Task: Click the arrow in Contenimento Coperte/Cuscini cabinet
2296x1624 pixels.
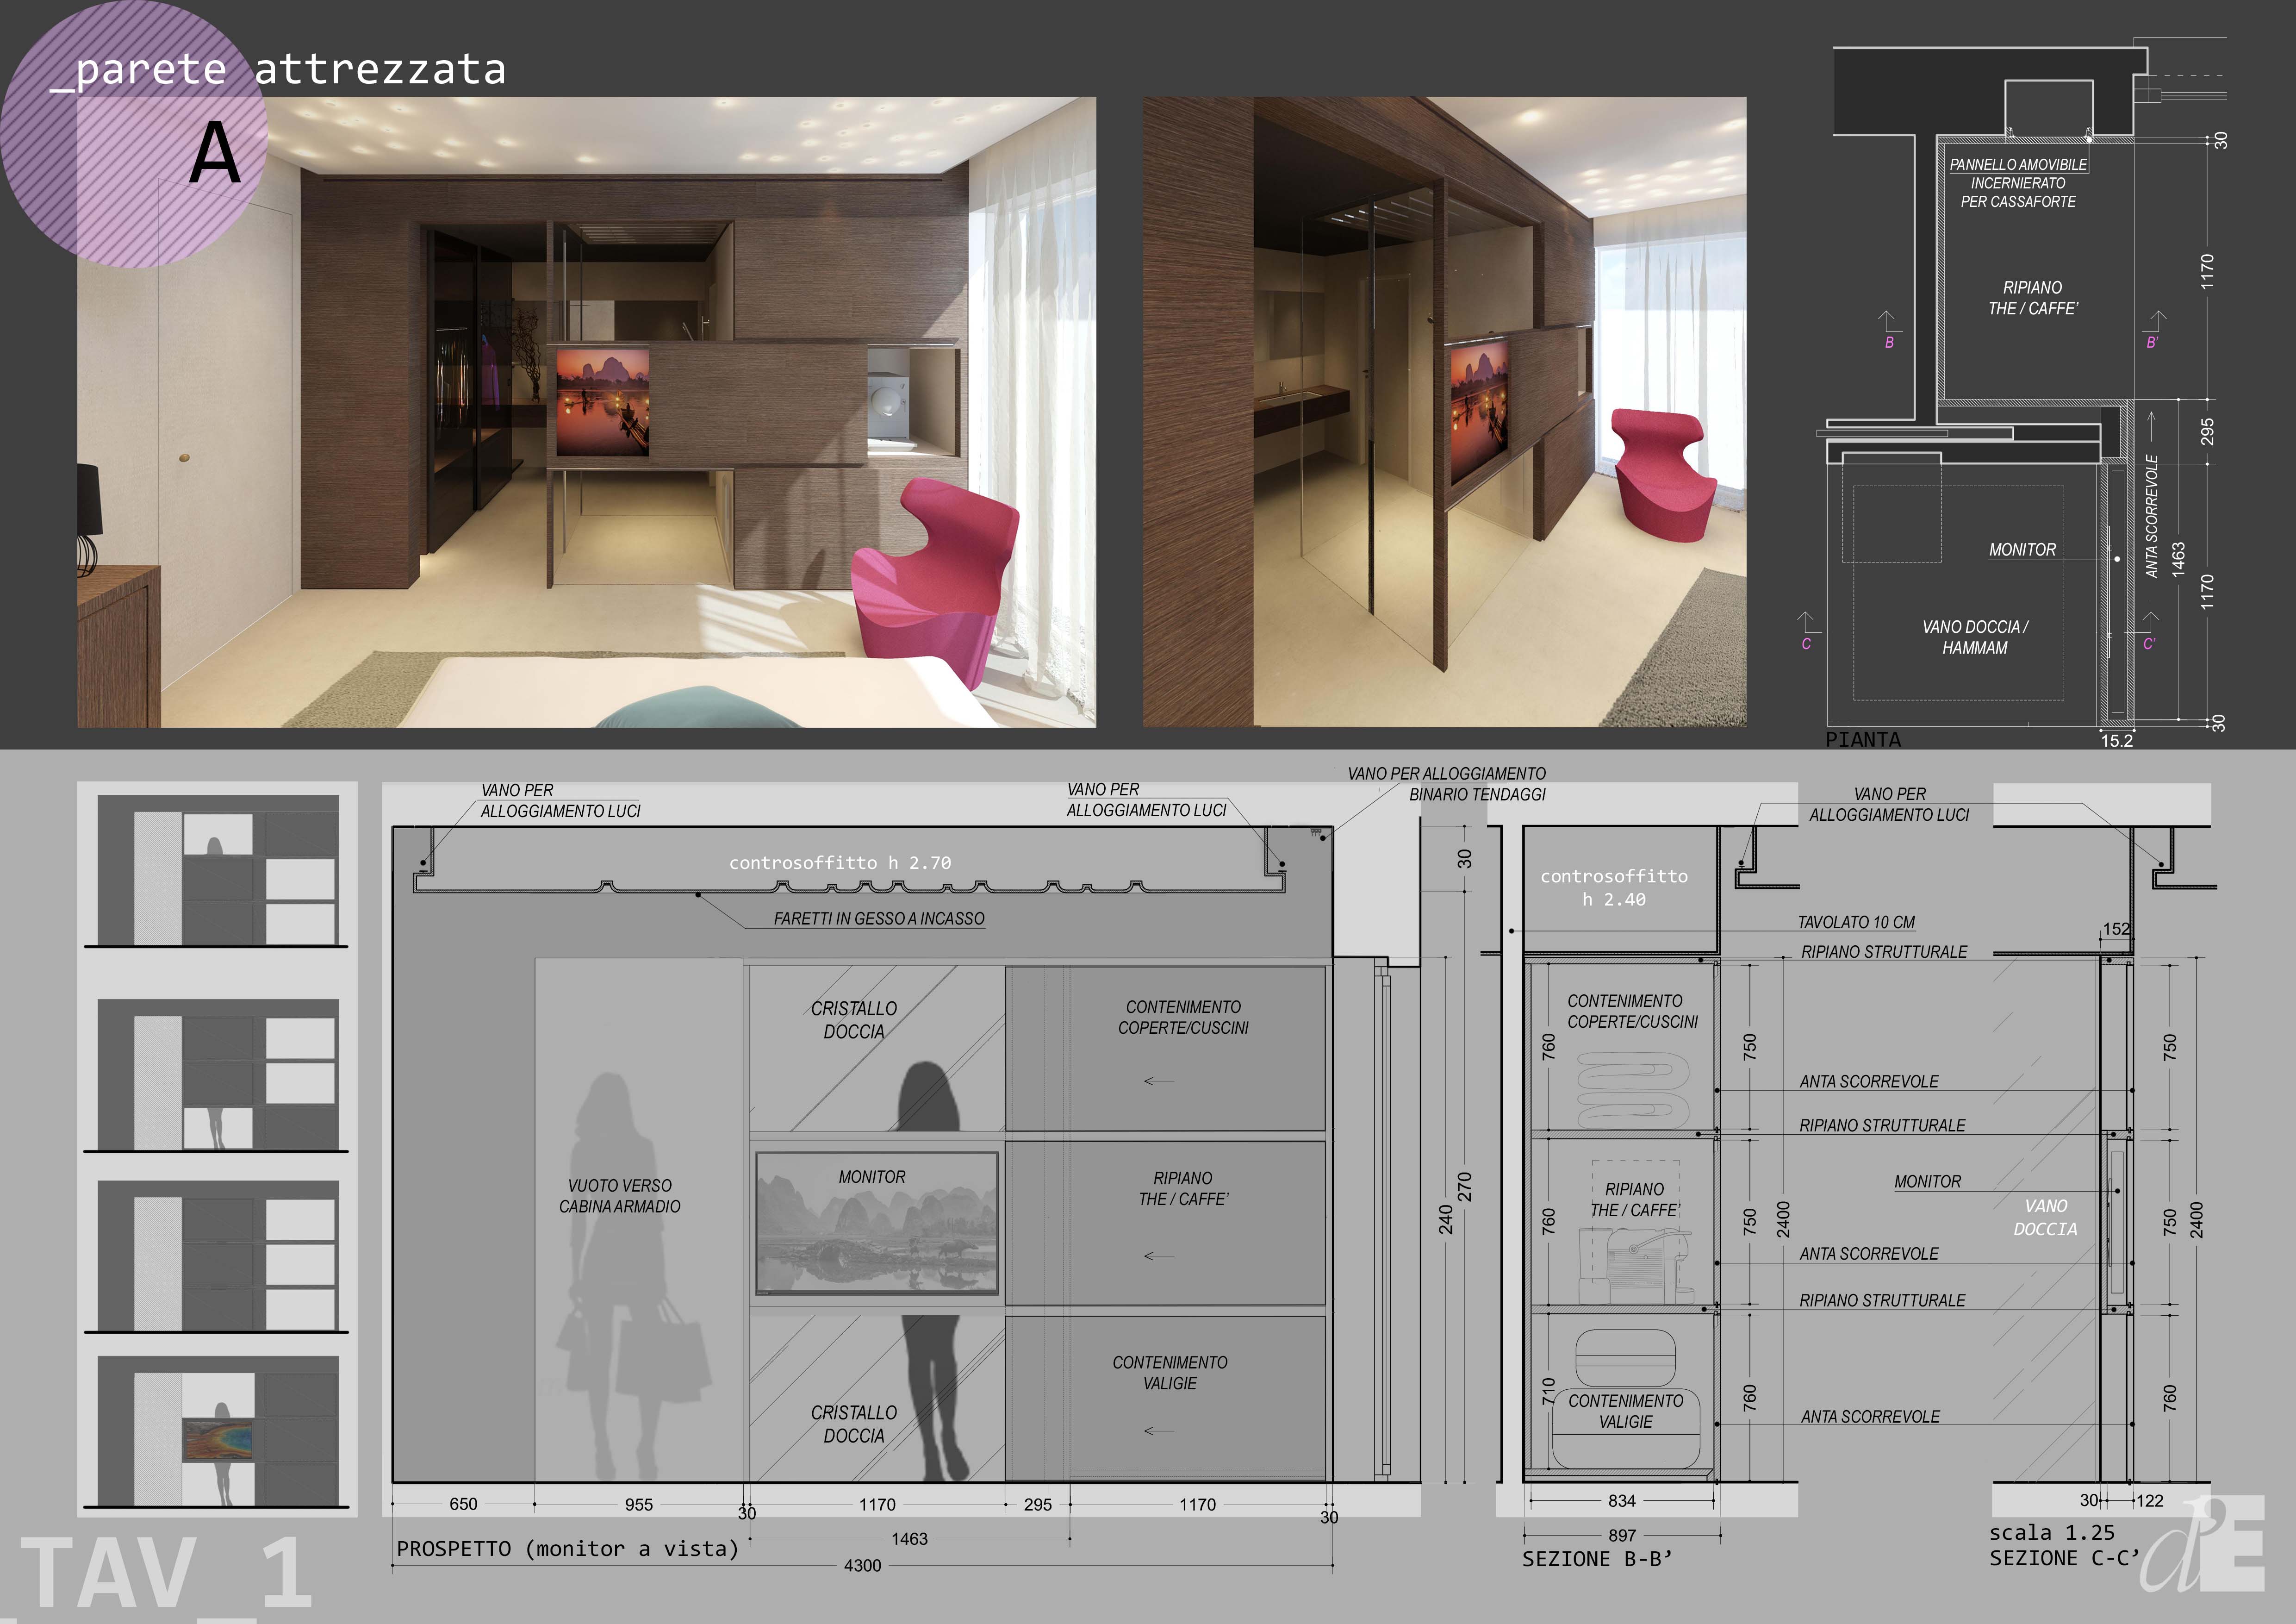Action: [1159, 1081]
